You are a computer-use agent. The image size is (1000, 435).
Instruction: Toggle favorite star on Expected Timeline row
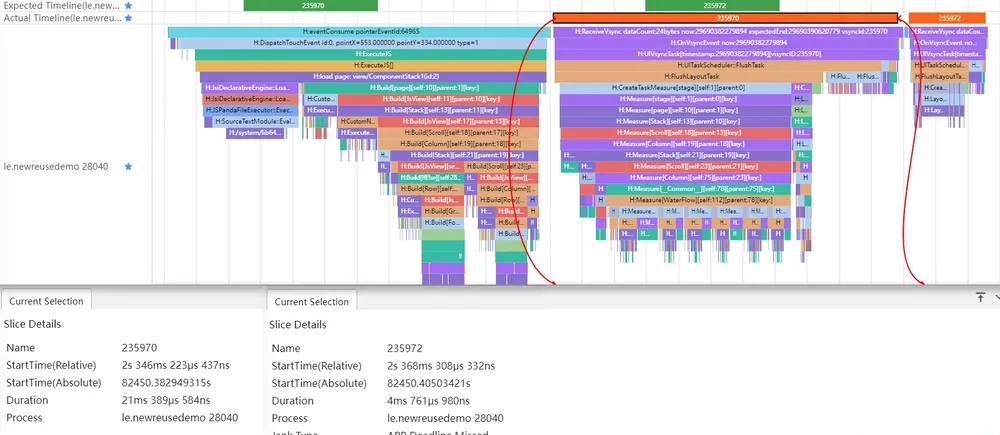[128, 5]
